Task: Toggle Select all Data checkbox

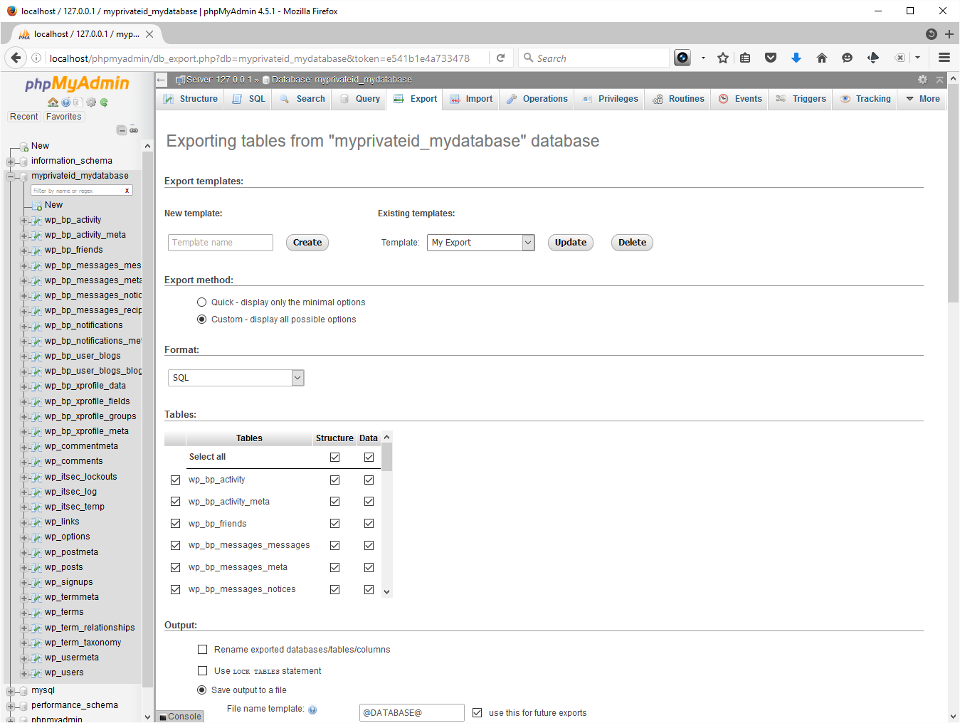Action: [369, 457]
